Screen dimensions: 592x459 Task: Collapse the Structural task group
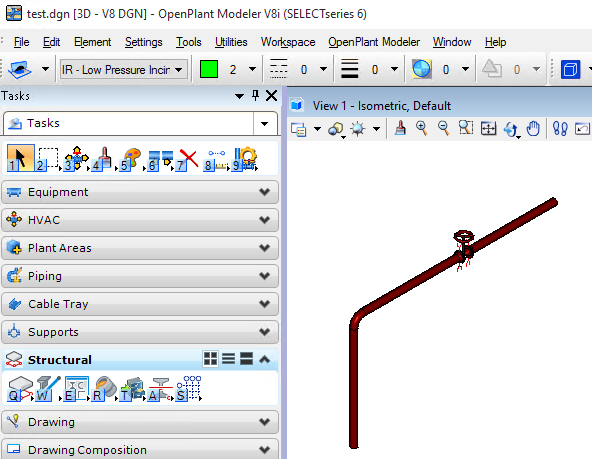pos(264,359)
